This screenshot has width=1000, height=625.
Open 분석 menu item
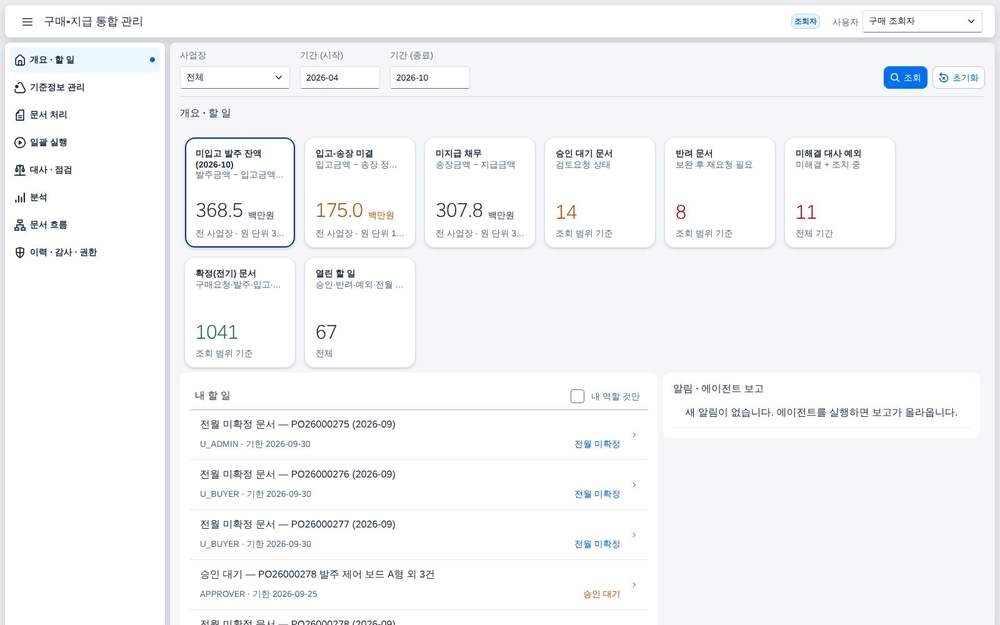click(x=85, y=197)
